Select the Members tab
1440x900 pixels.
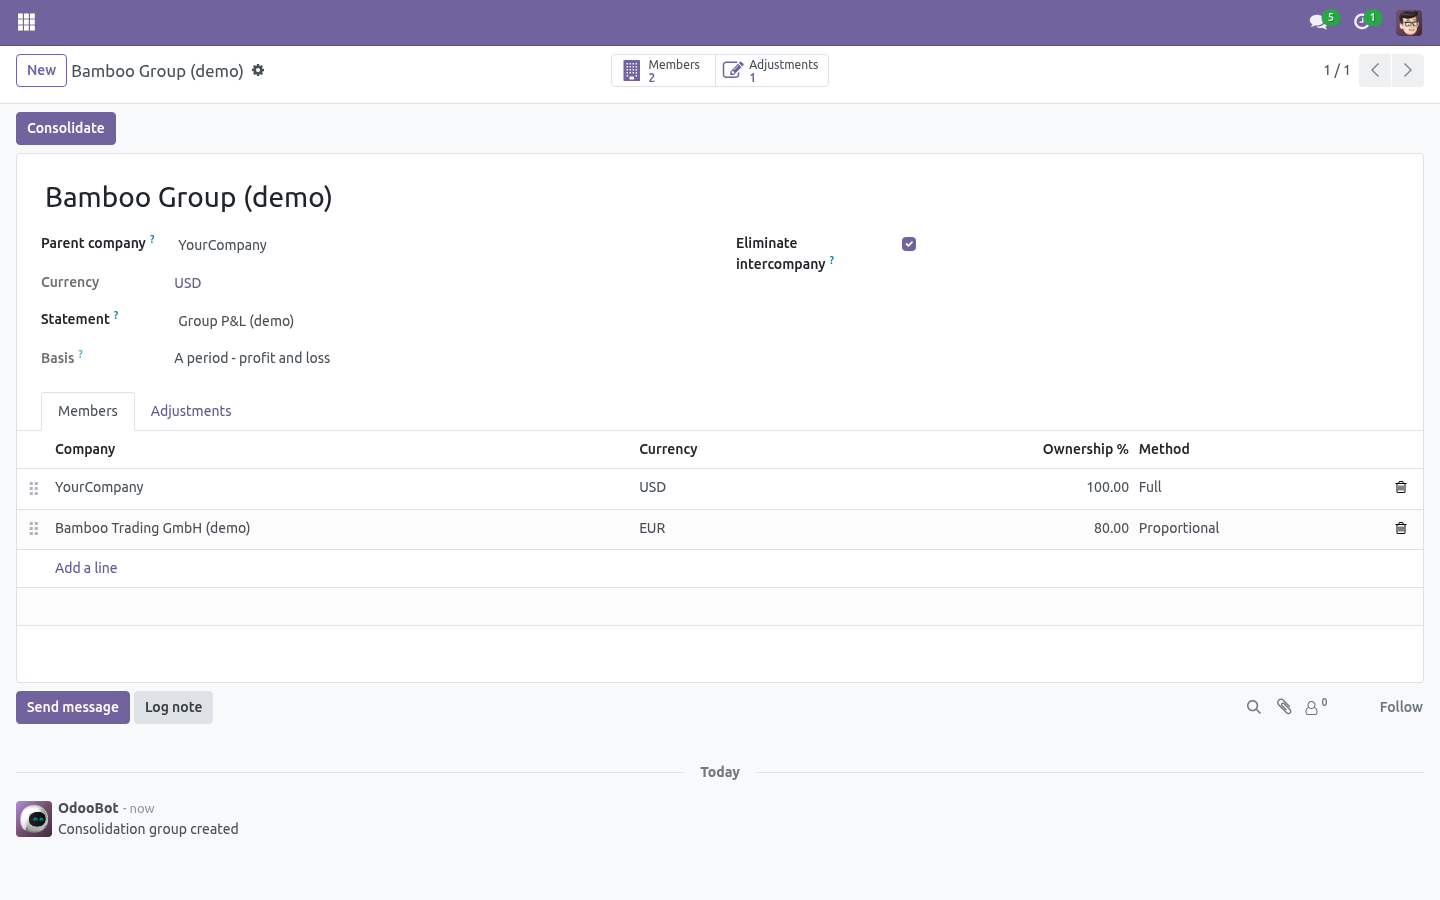click(88, 411)
